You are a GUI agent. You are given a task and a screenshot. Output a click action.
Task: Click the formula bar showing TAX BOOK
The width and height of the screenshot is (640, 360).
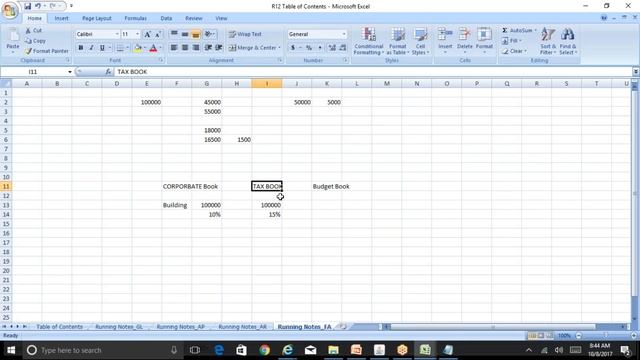(373, 72)
